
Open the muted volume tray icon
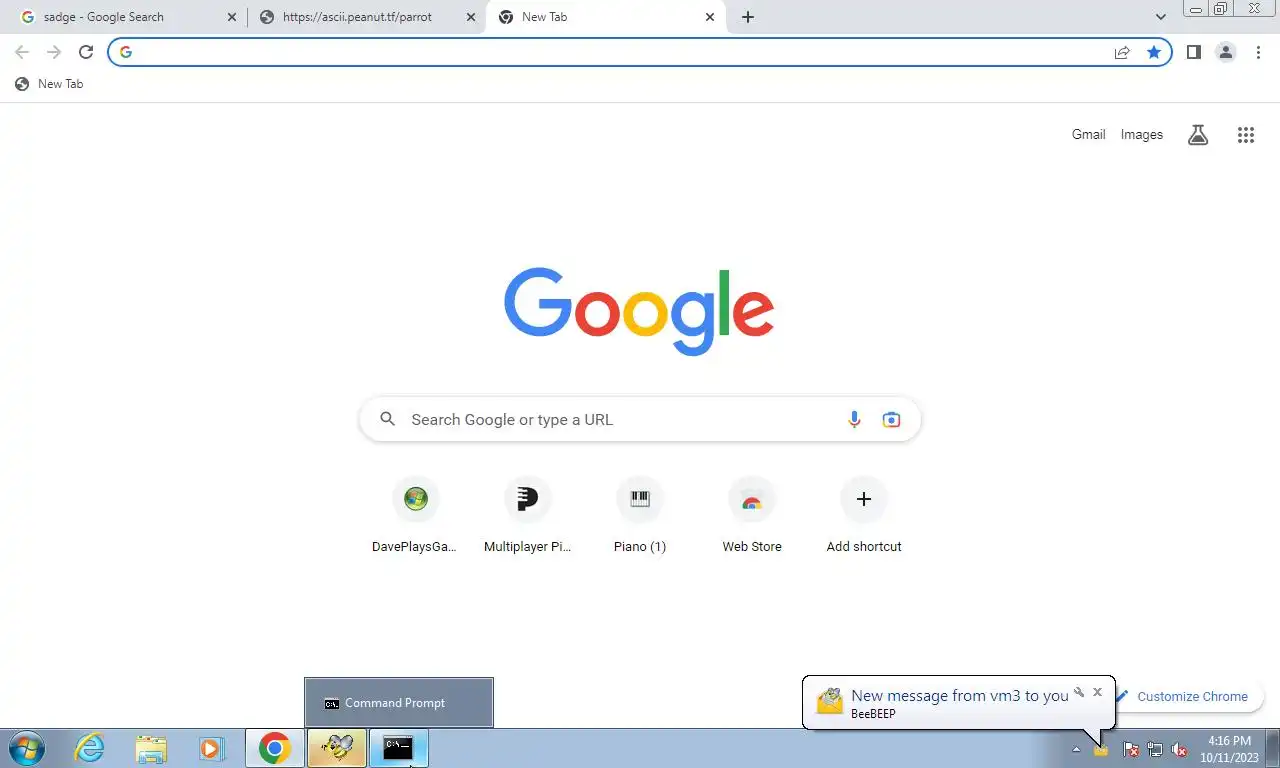(1180, 749)
